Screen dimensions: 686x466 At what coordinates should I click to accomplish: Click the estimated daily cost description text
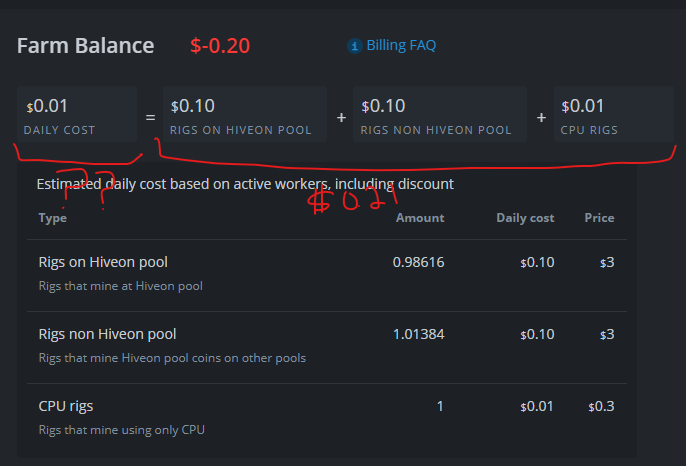pyautogui.click(x=245, y=184)
